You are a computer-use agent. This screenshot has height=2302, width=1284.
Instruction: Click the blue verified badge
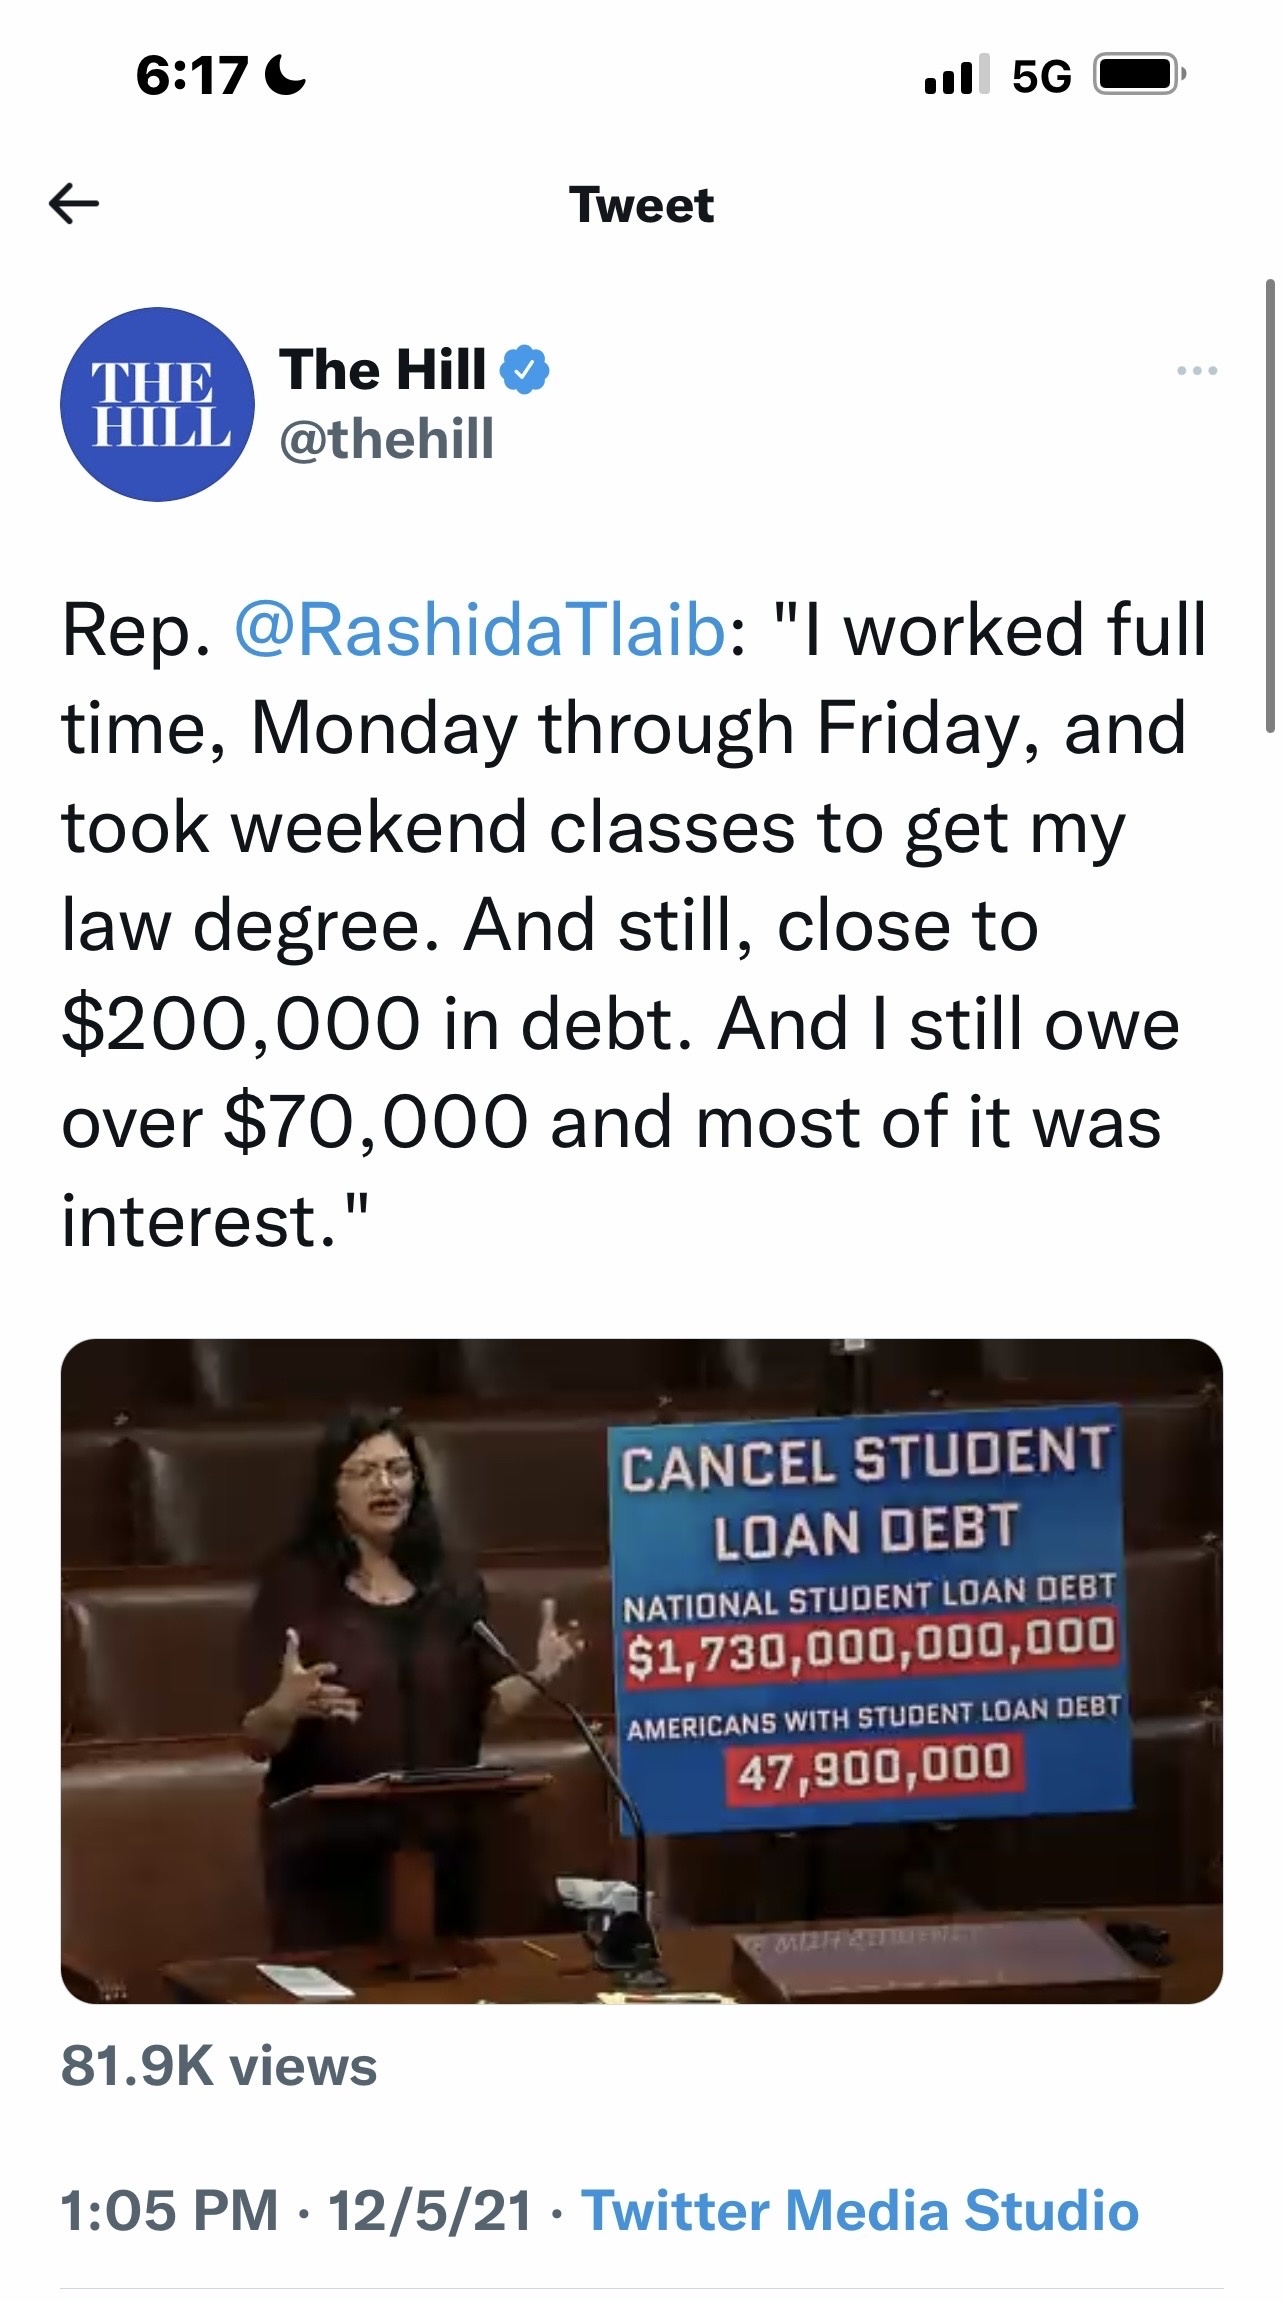point(524,370)
